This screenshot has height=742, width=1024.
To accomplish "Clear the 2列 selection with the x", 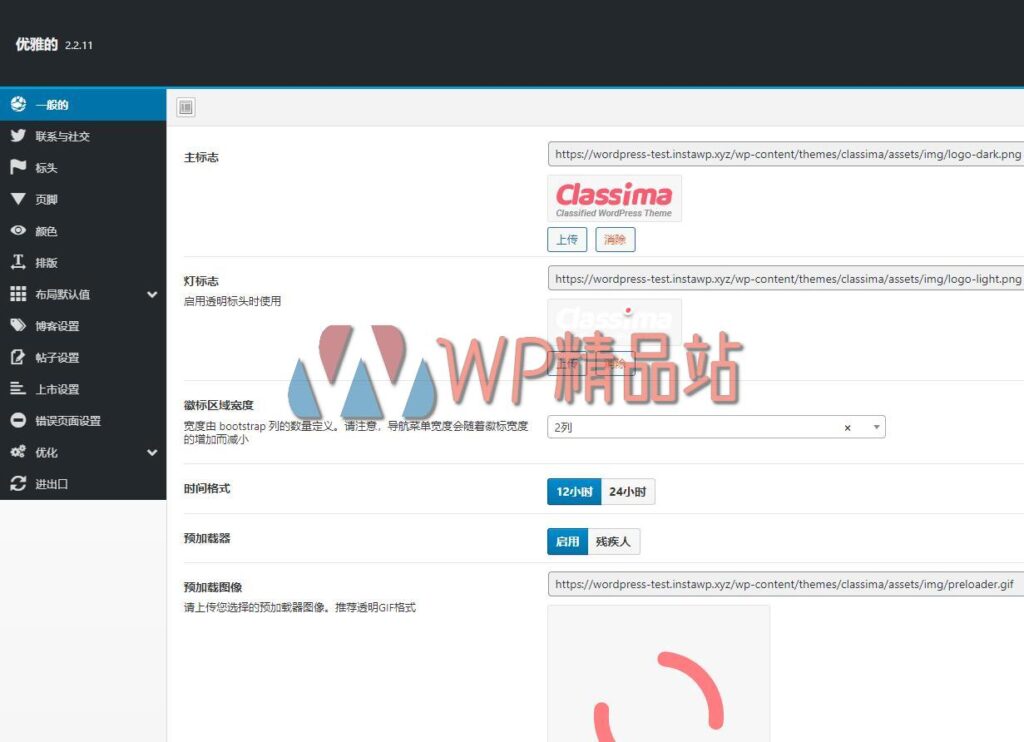I will 847,428.
